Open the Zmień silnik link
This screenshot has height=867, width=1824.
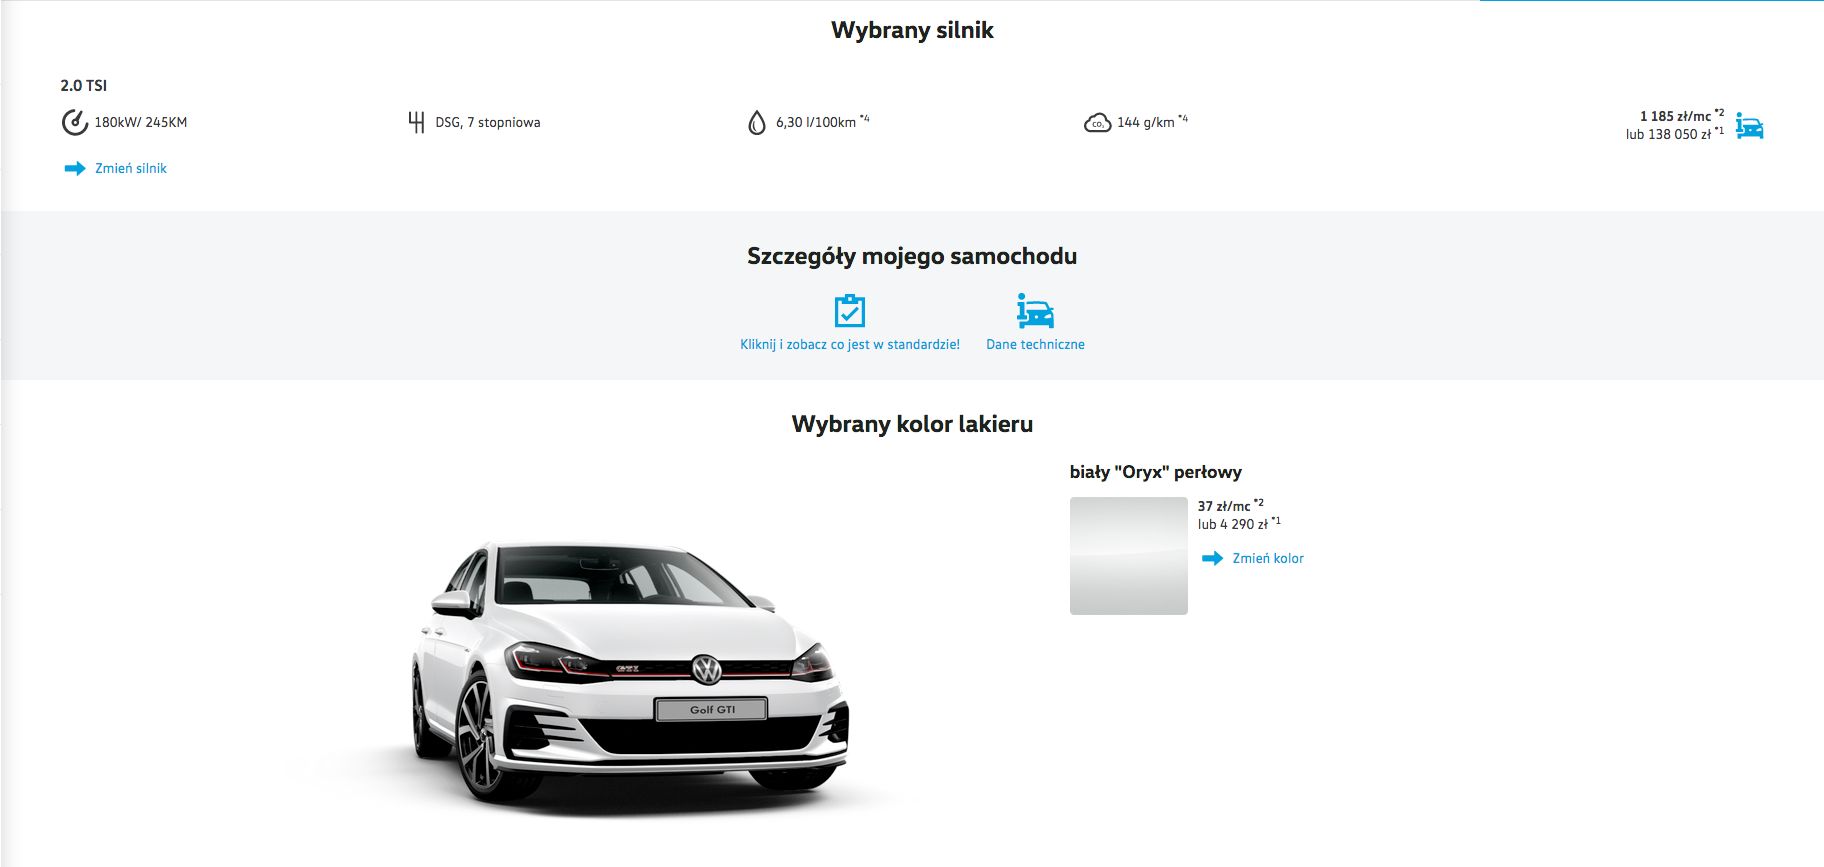pos(131,168)
